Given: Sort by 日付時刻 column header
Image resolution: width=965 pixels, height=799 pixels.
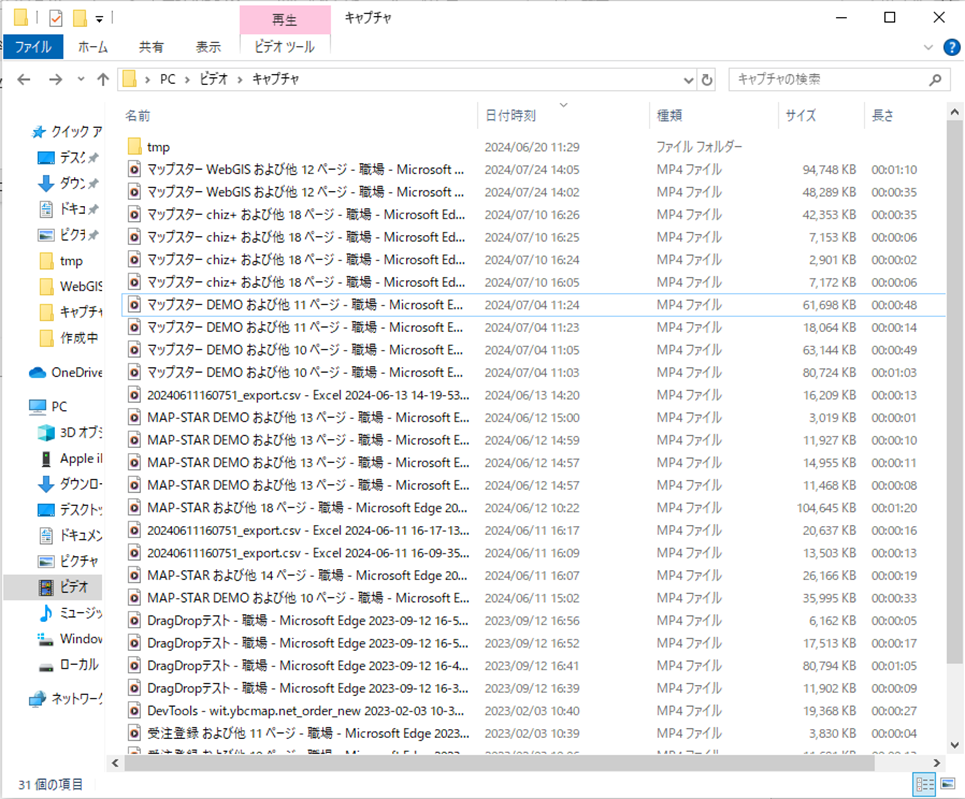Looking at the screenshot, I should (511, 115).
